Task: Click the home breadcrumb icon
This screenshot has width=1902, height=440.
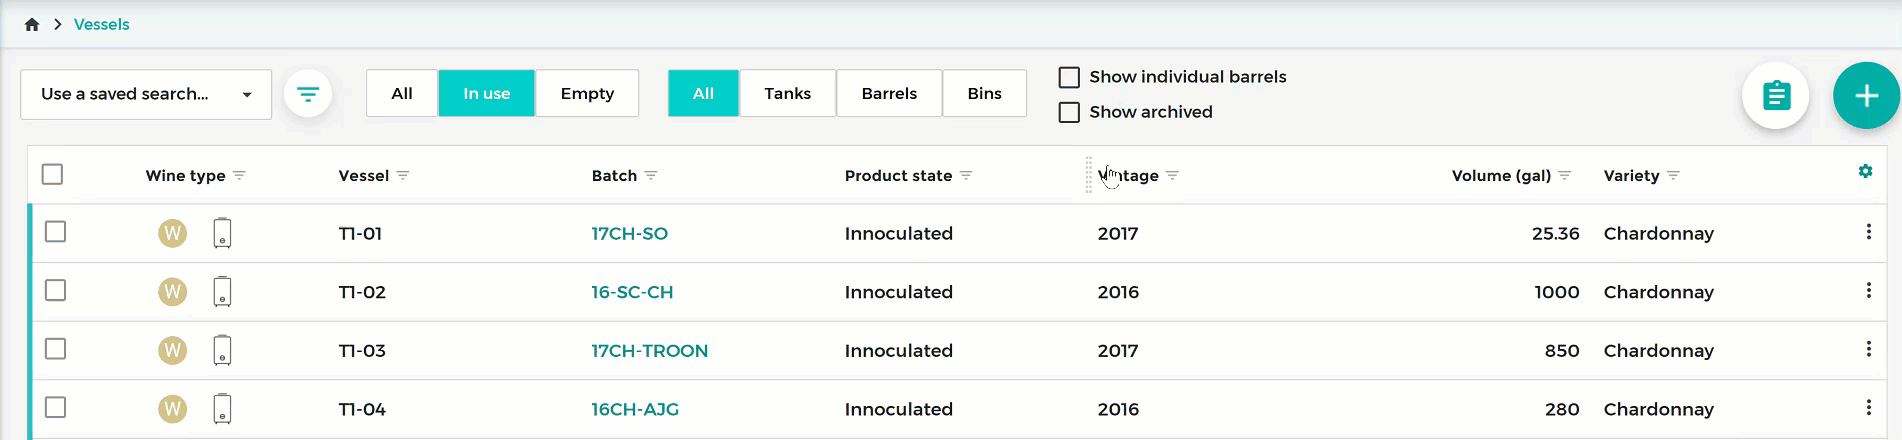Action: point(32,25)
